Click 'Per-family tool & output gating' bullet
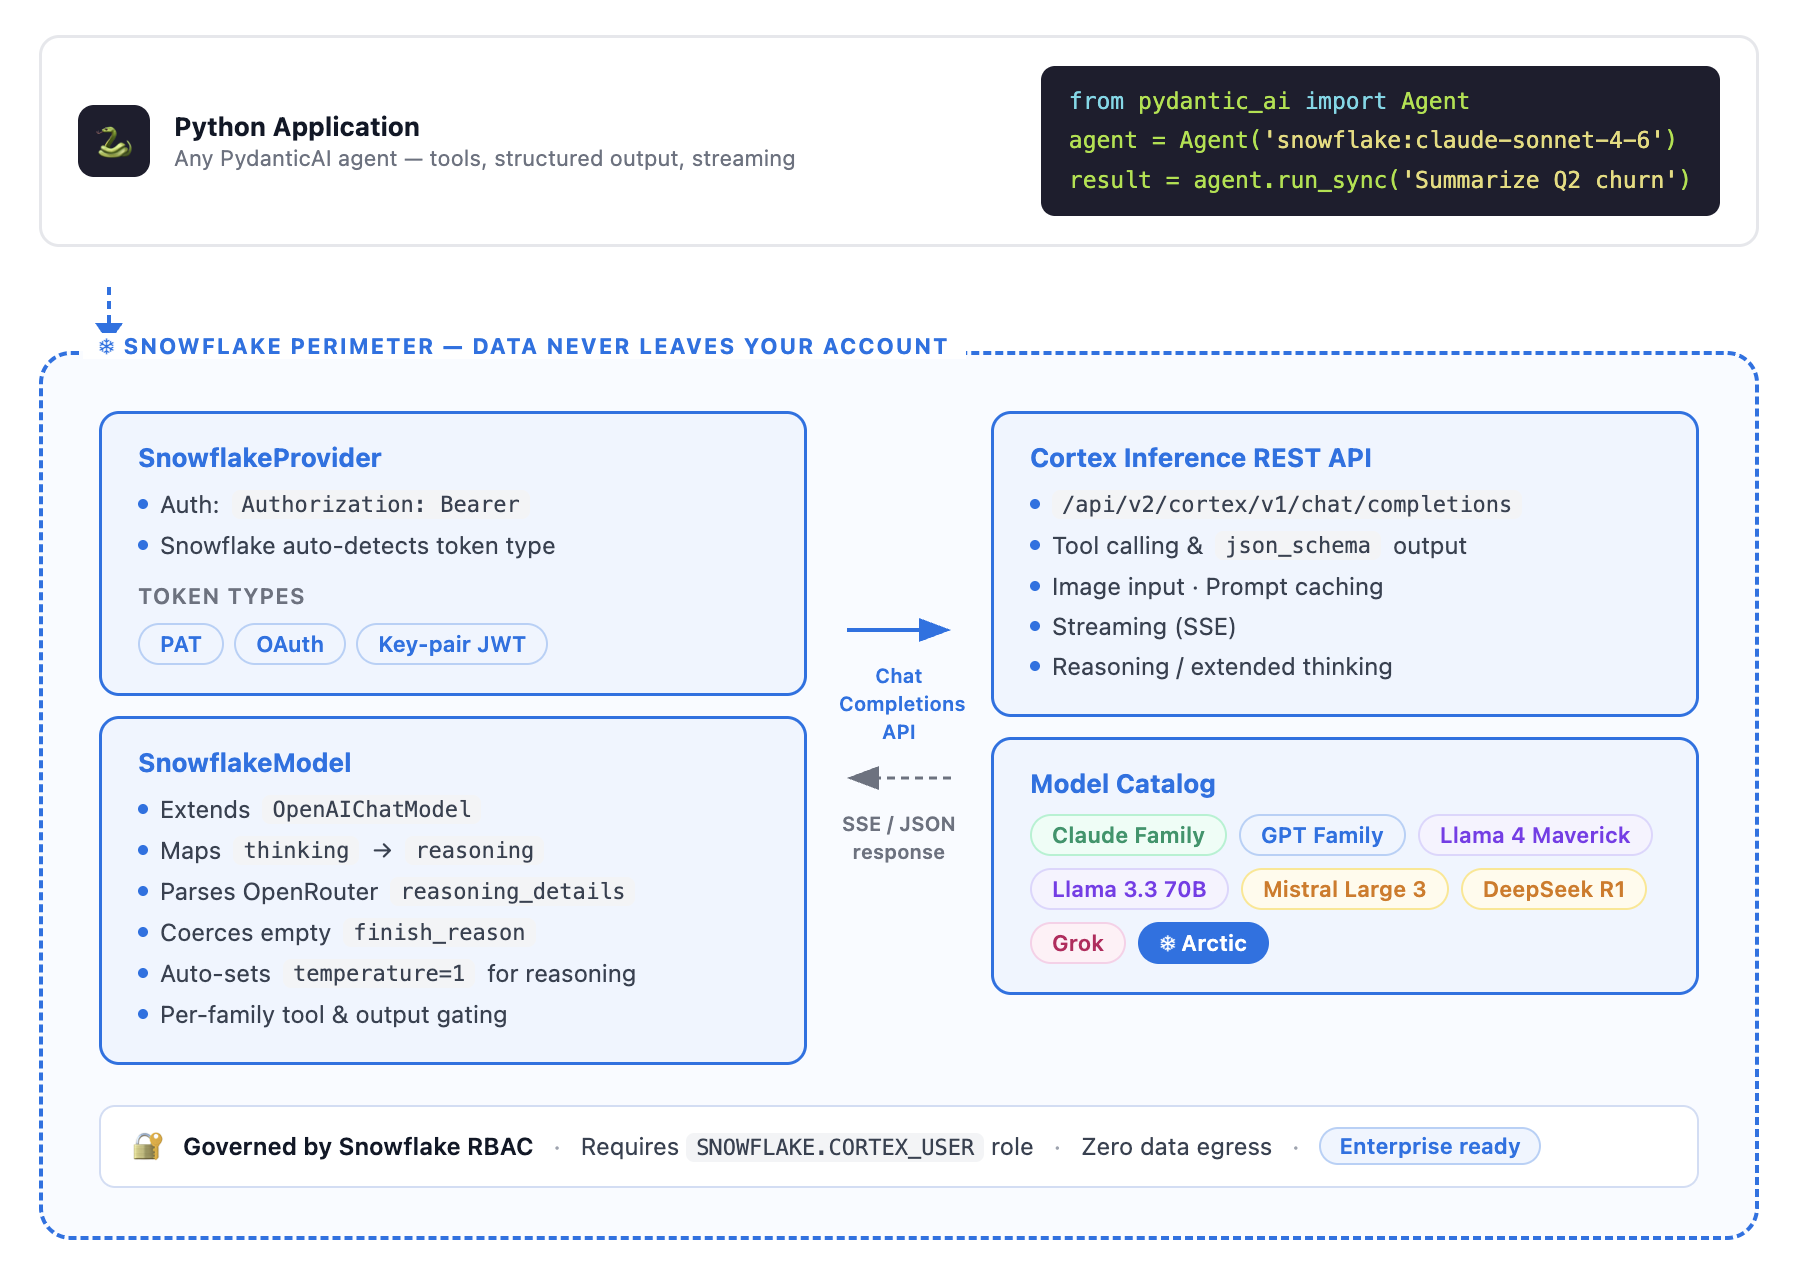Image resolution: width=1796 pixels, height=1276 pixels. pos(334,1015)
